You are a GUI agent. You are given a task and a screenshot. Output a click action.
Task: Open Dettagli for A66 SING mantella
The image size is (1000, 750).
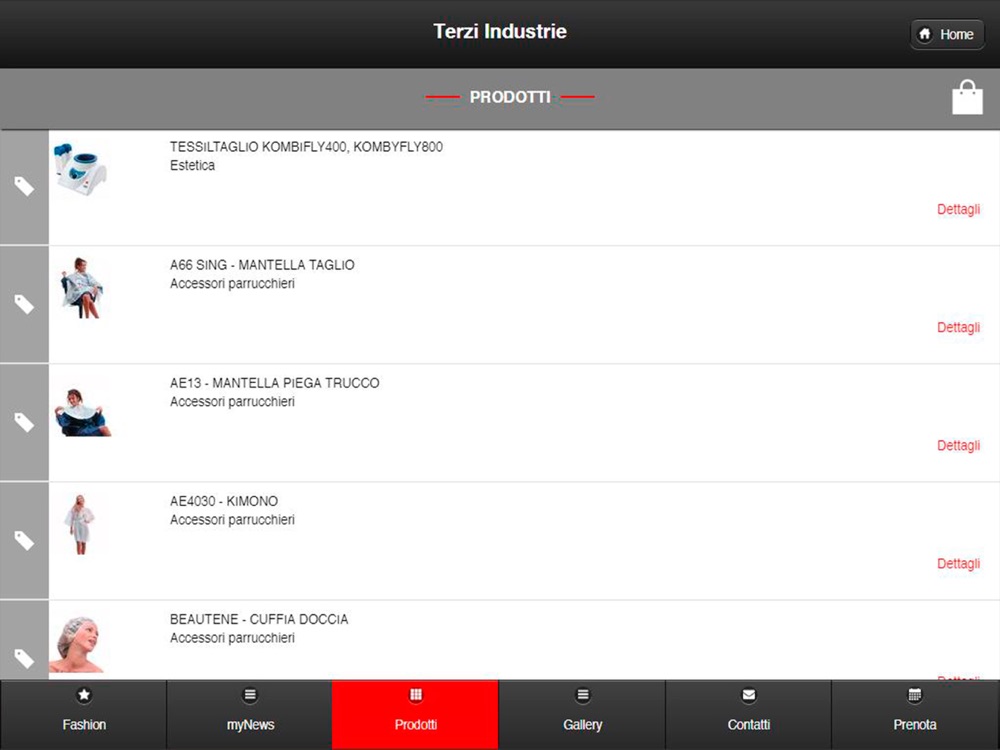(958, 327)
